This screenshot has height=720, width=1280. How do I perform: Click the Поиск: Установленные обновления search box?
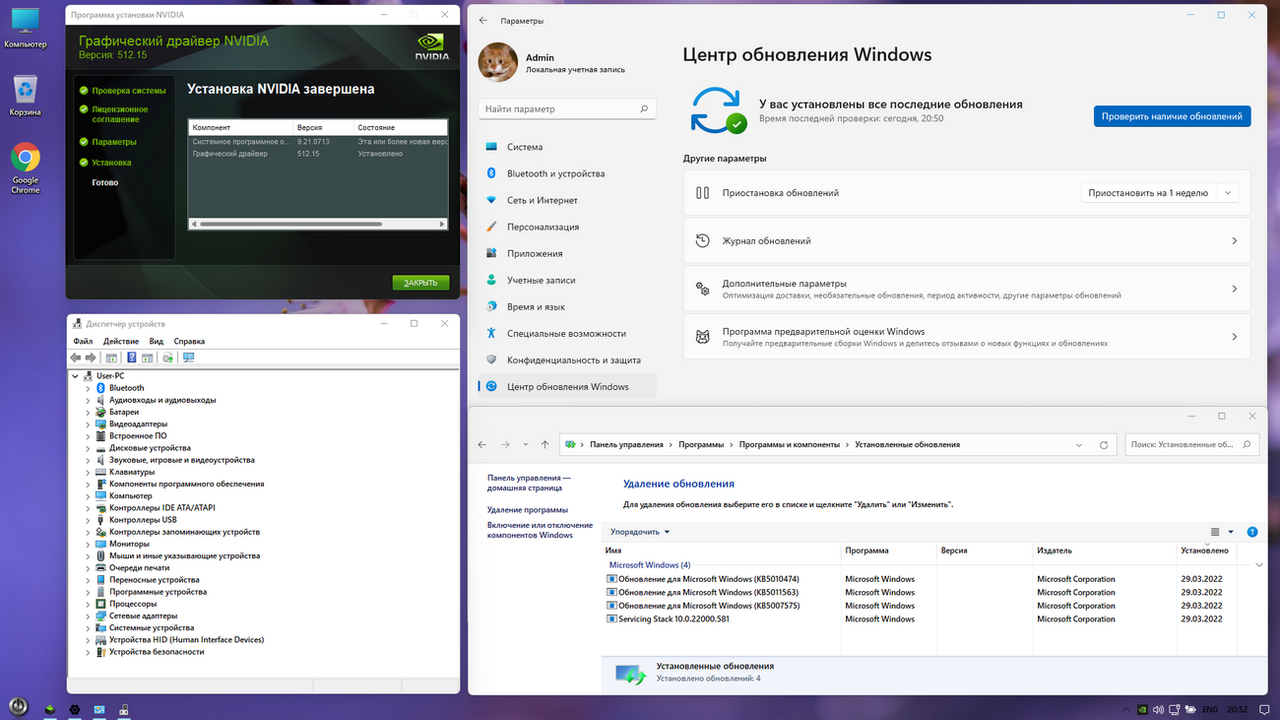click(1192, 444)
